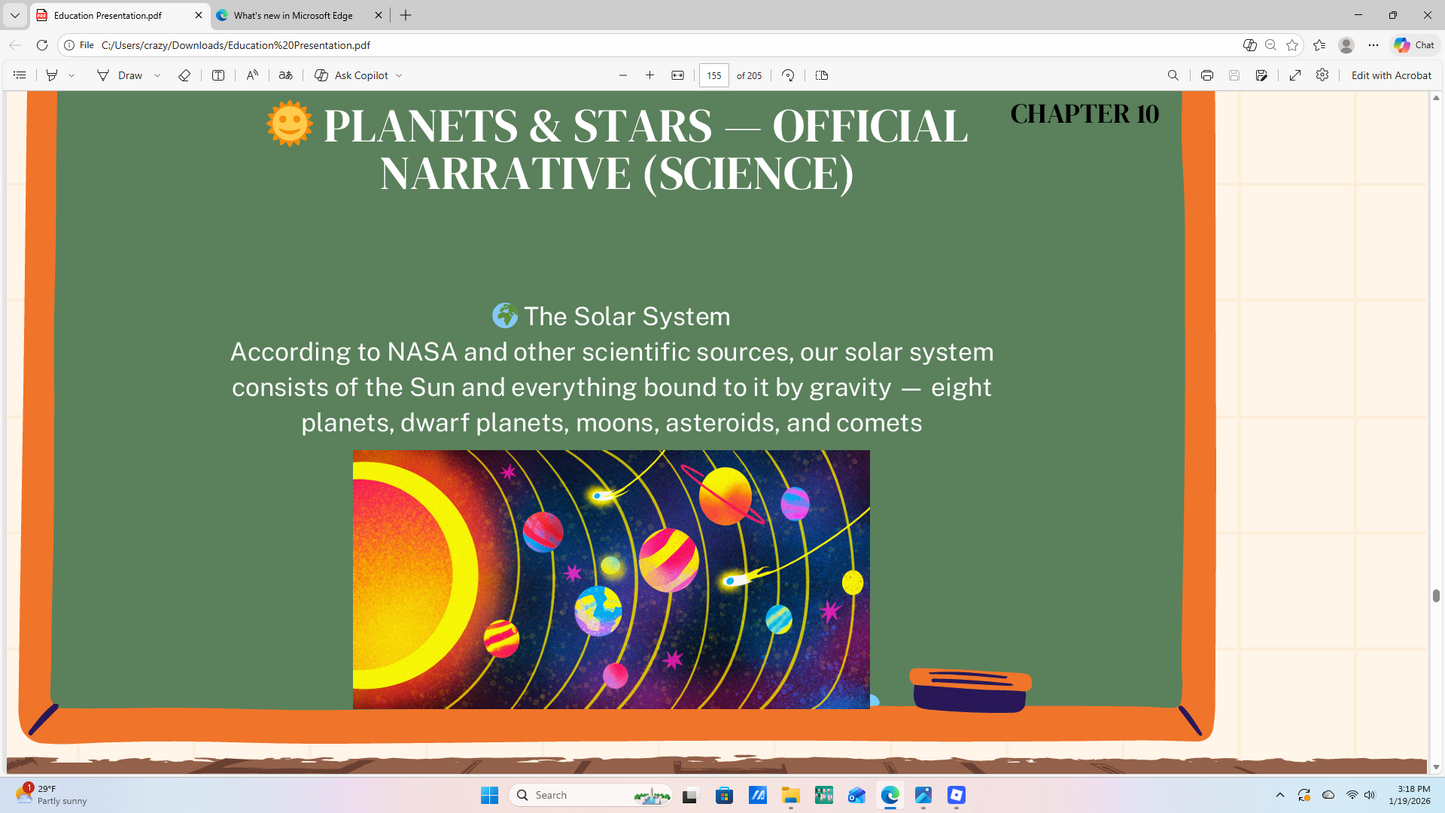Refresh the page
The image size is (1445, 813).
pyautogui.click(x=42, y=45)
